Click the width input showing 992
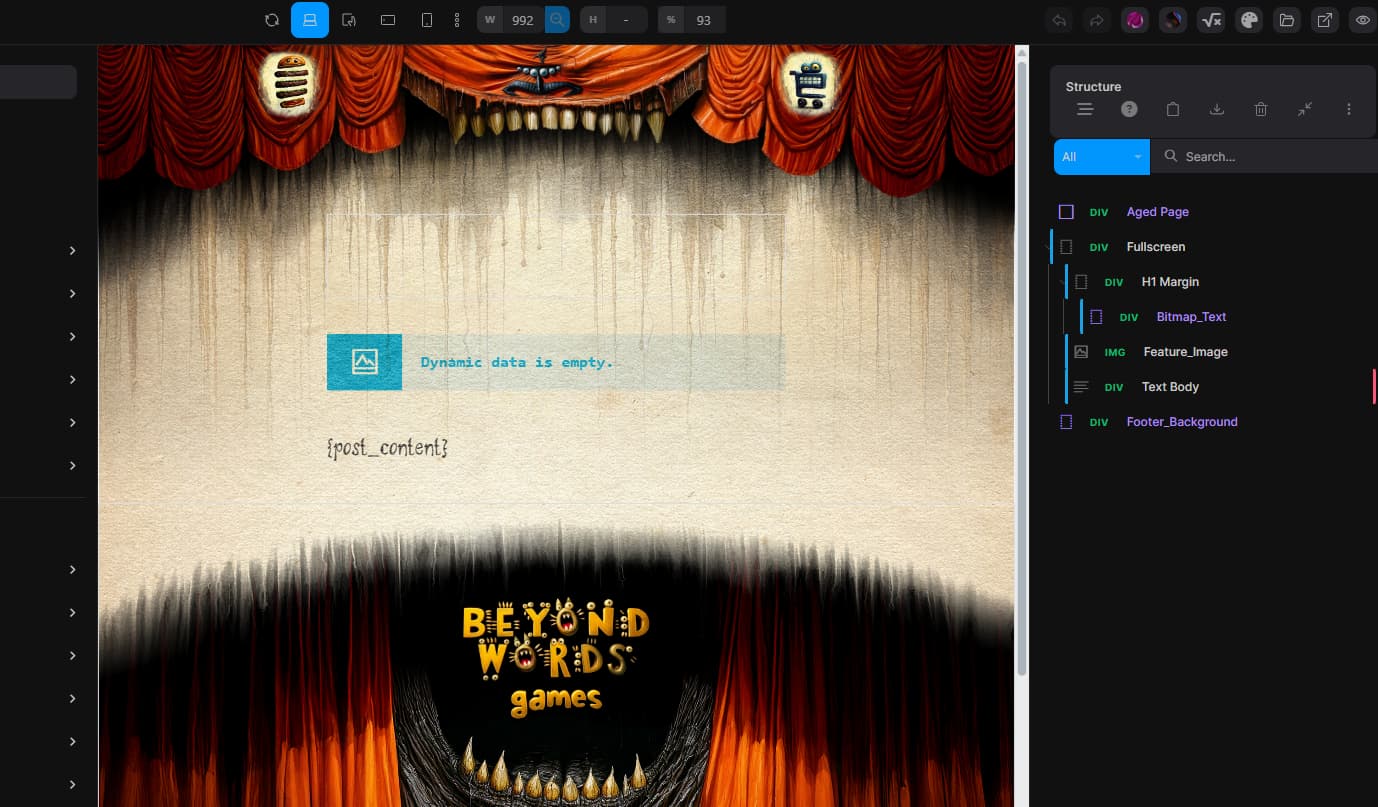1378x807 pixels. click(x=522, y=20)
